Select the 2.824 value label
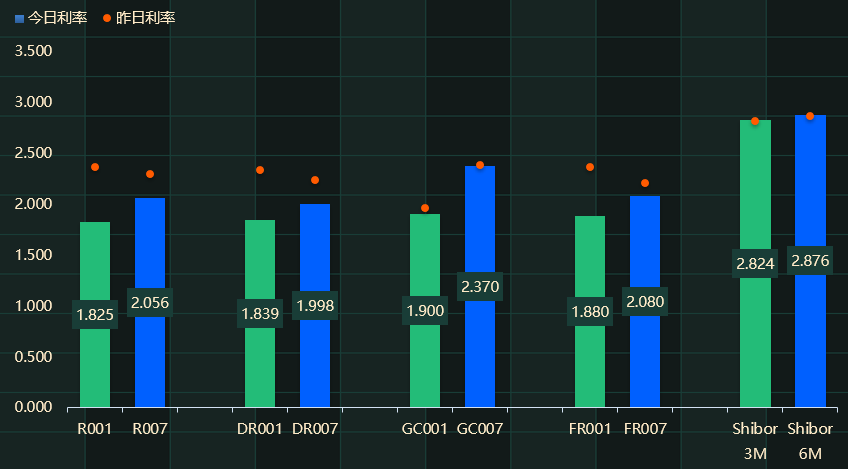Viewport: 848px width, 469px height. (756, 263)
